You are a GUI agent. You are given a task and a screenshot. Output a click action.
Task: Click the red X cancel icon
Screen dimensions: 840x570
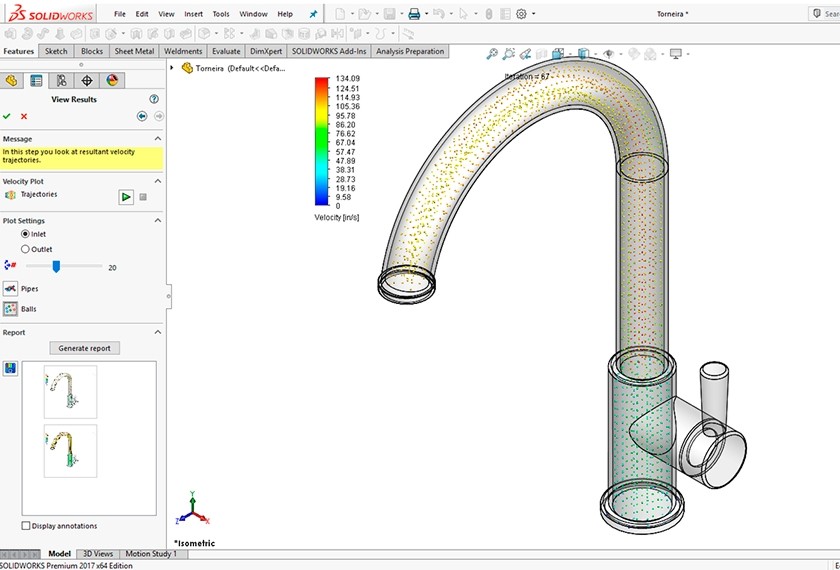(24, 116)
